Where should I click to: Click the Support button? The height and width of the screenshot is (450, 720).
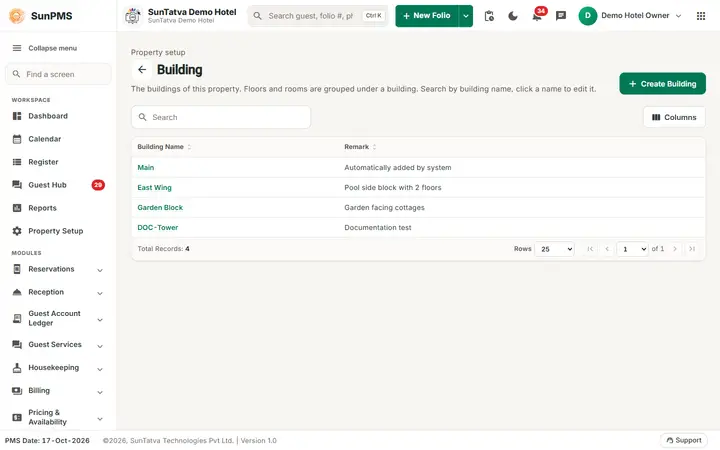[x=683, y=440]
